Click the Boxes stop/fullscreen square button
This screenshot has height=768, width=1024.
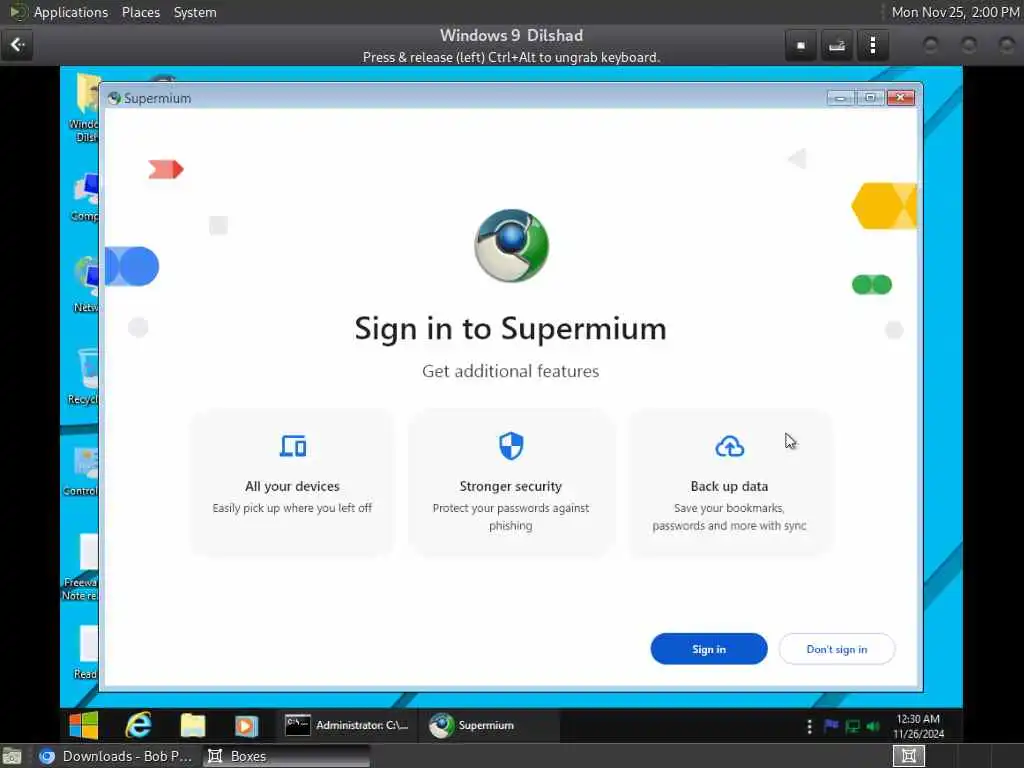tap(801, 46)
